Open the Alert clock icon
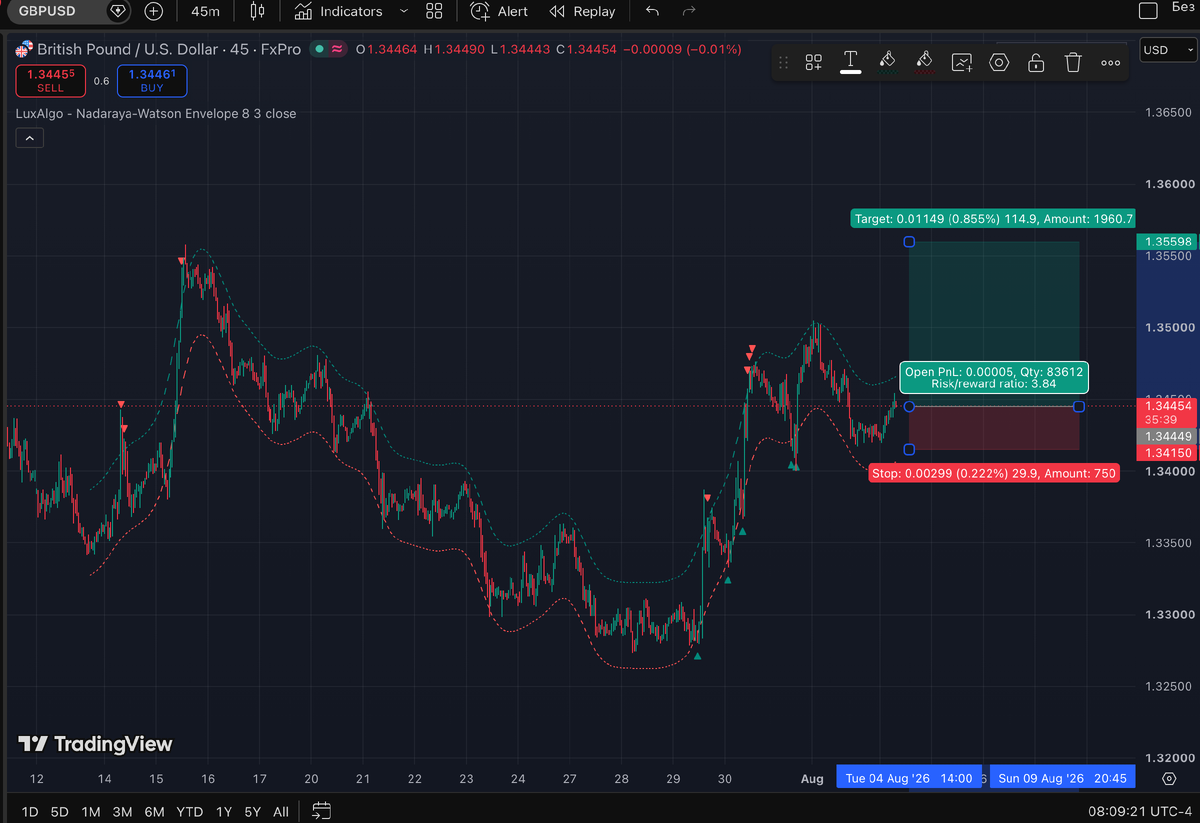Image resolution: width=1200 pixels, height=823 pixels. (480, 11)
